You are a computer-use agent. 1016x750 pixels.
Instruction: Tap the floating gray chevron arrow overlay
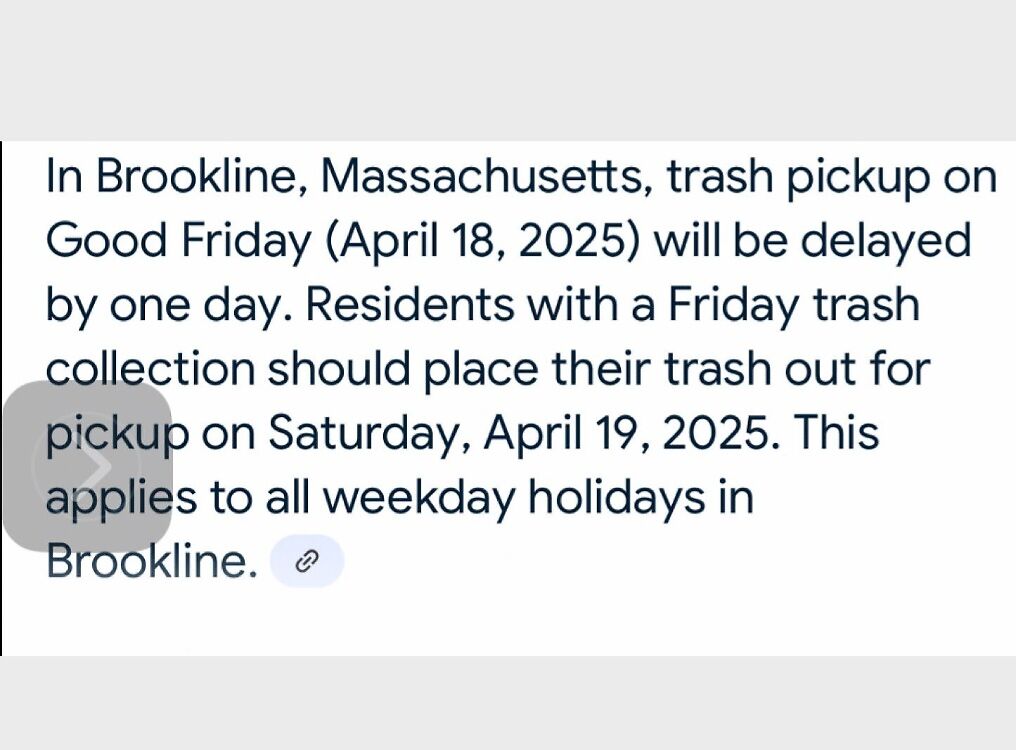point(87,466)
